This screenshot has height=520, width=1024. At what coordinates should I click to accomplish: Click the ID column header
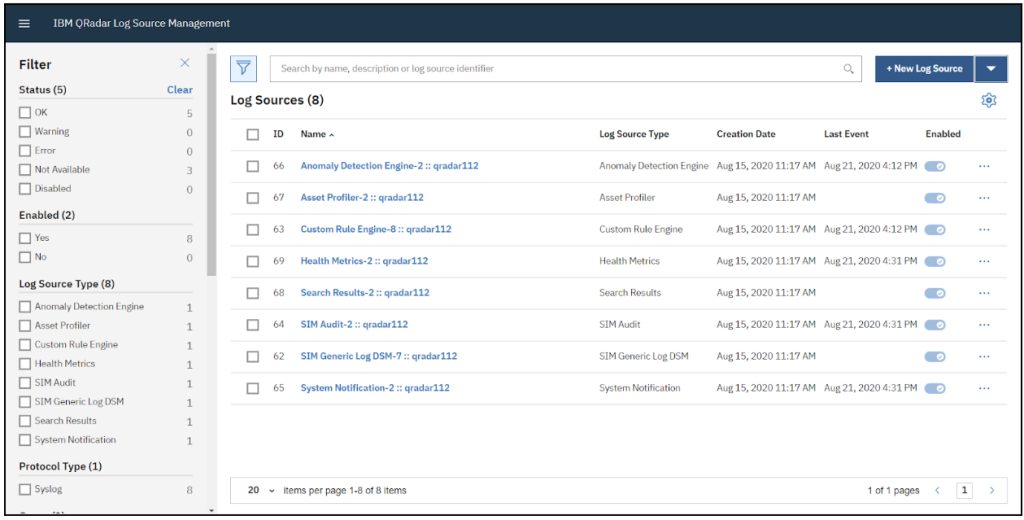pos(278,134)
